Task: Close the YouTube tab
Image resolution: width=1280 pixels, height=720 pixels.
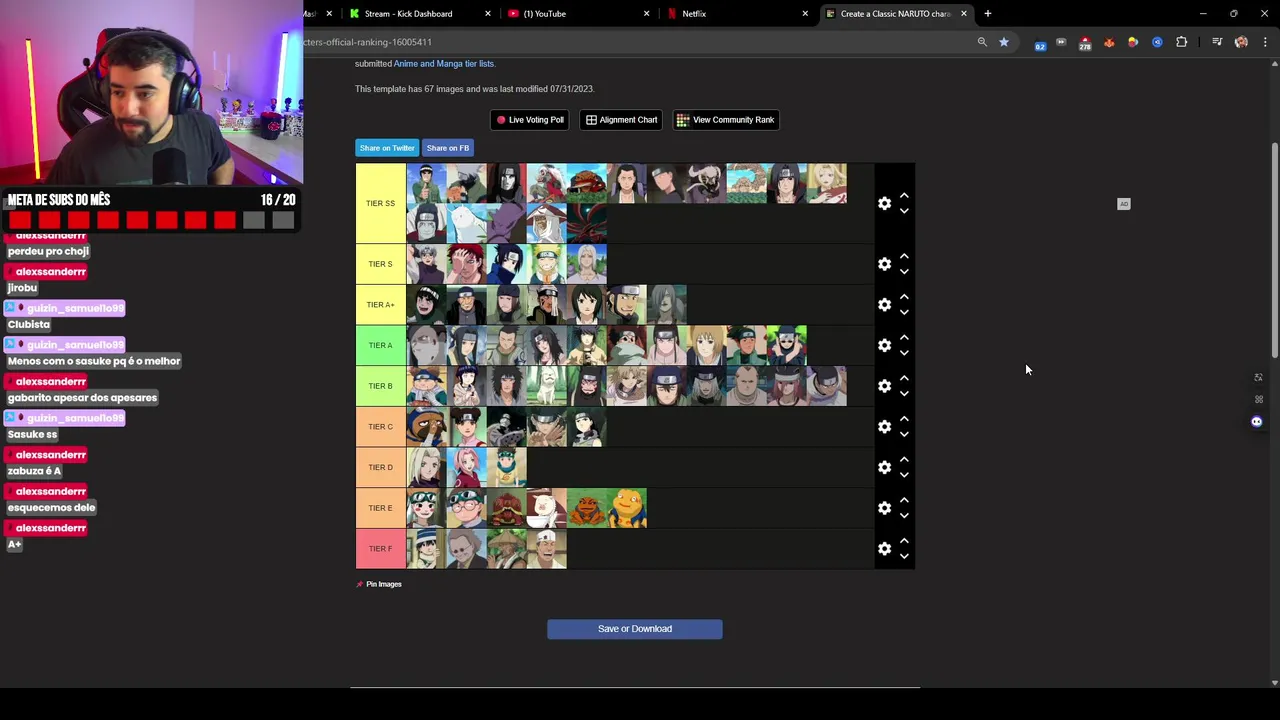Action: click(647, 14)
